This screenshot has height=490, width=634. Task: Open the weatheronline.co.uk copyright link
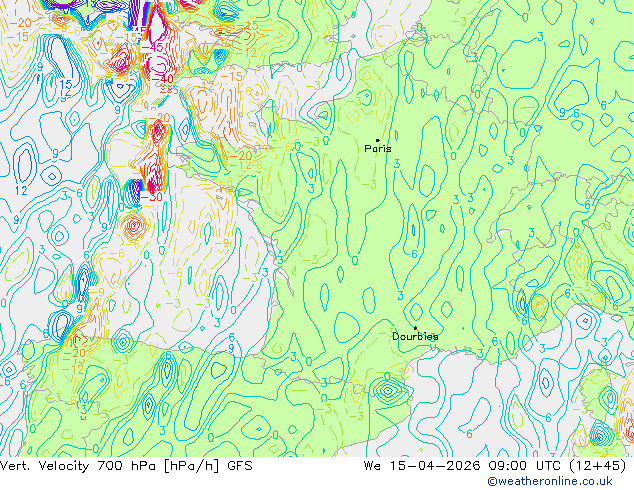coord(550,481)
